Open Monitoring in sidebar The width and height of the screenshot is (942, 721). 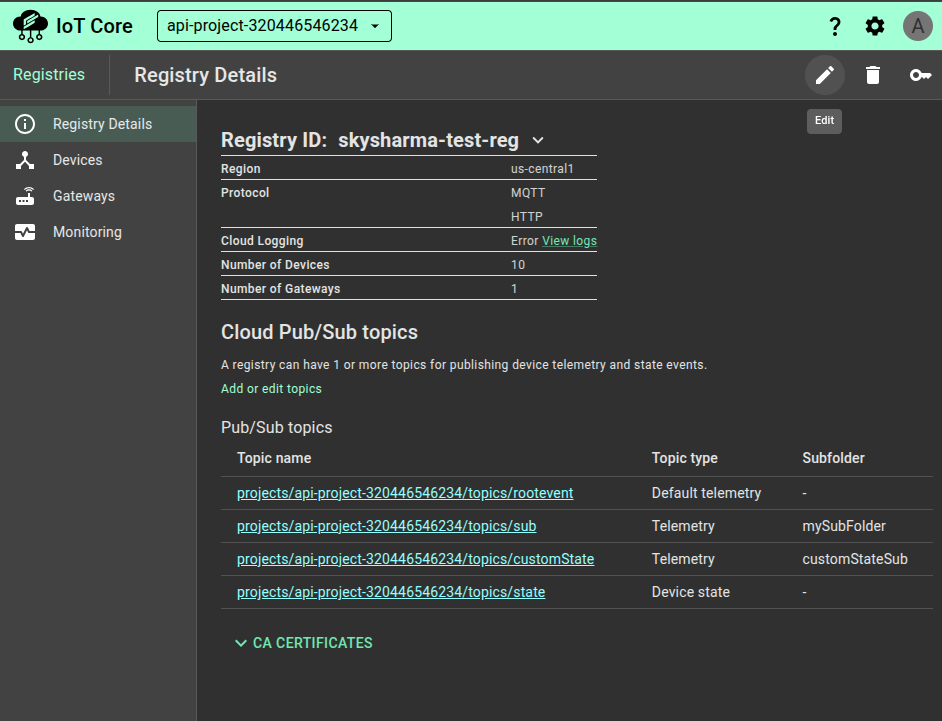tap(98, 232)
